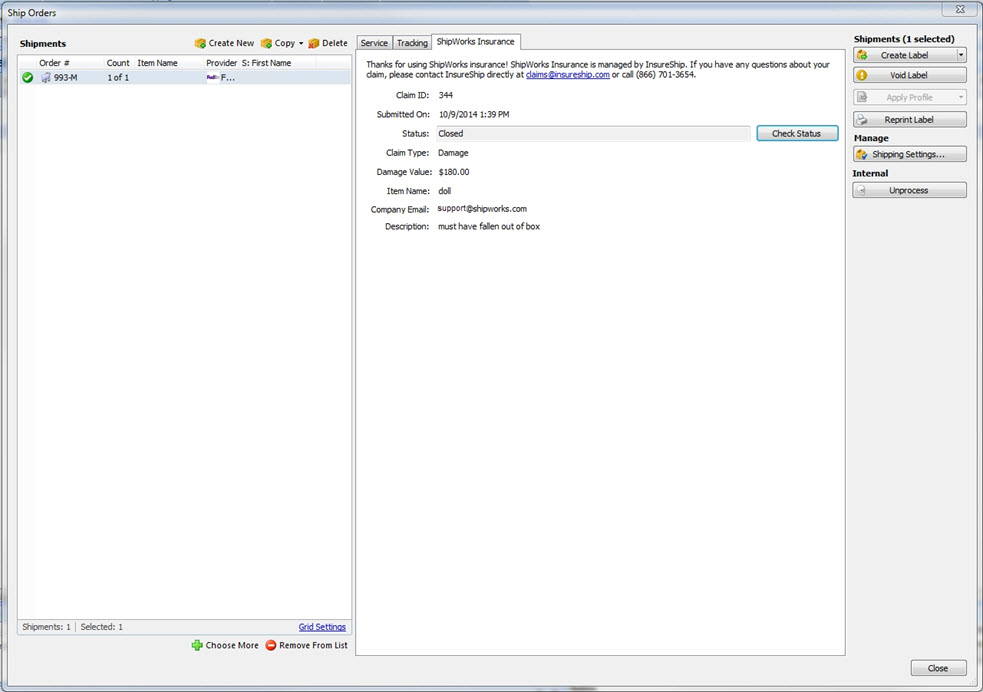
Task: Click the green checkmark status icon
Action: point(28,78)
